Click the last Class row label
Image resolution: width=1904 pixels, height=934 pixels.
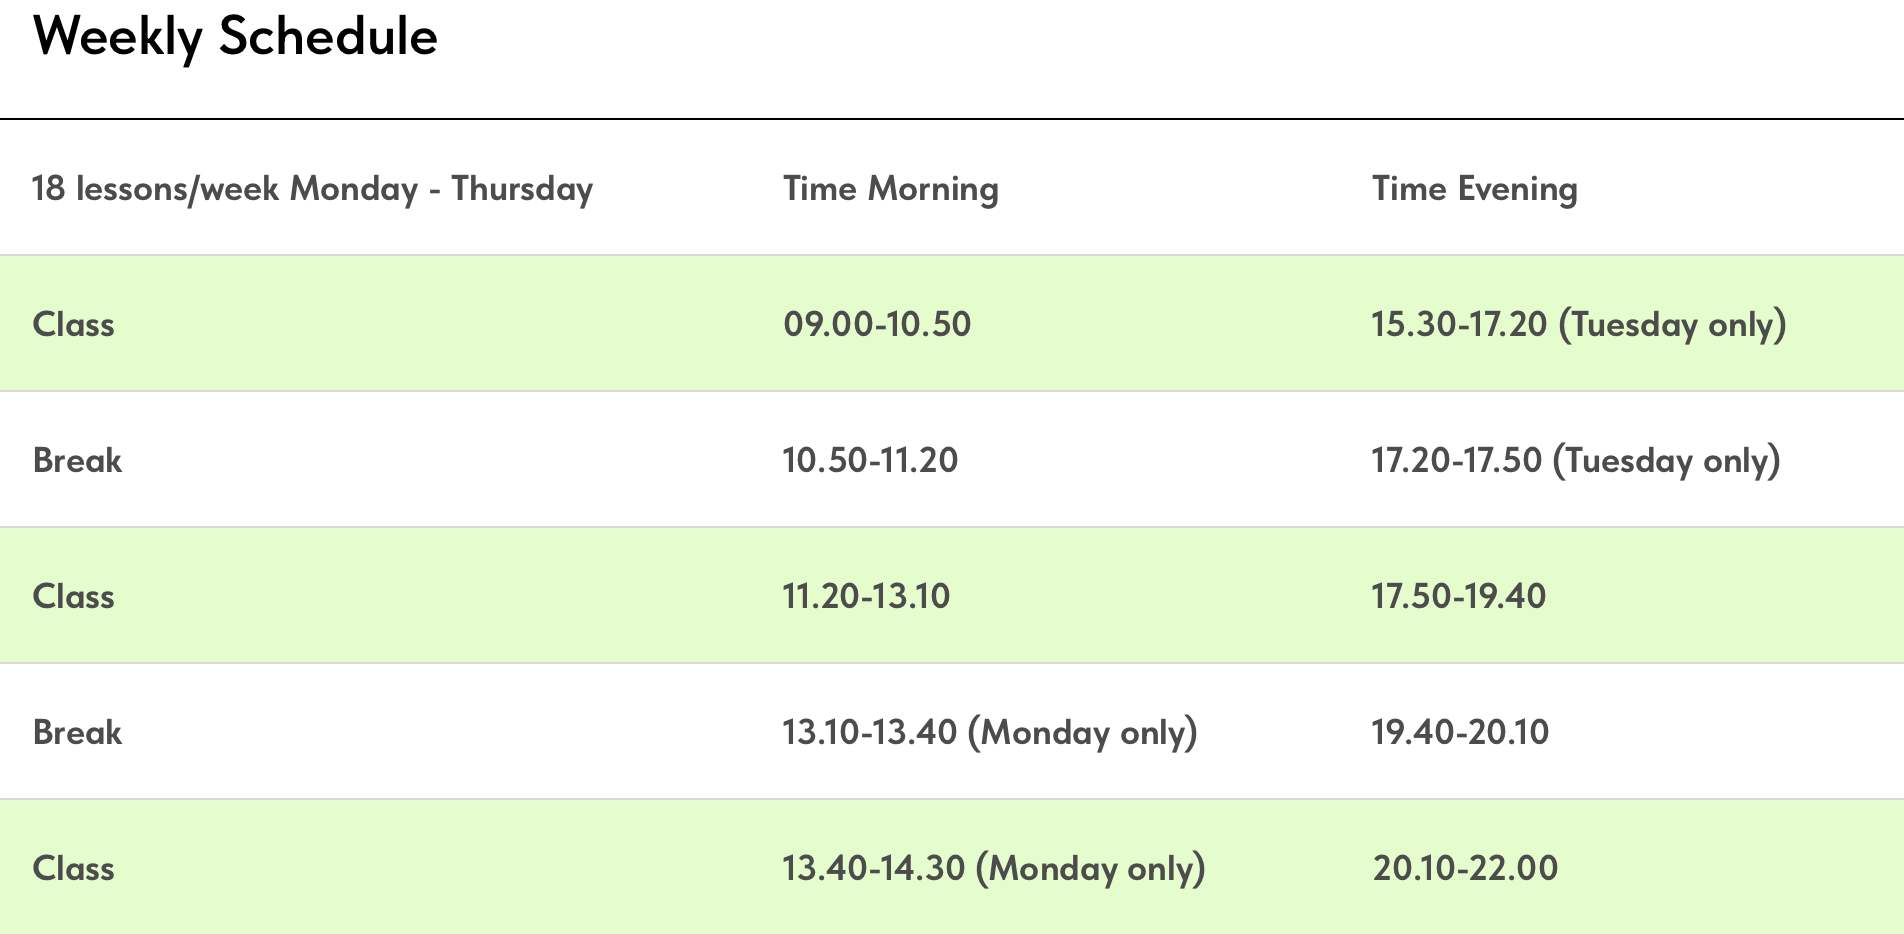click(73, 868)
